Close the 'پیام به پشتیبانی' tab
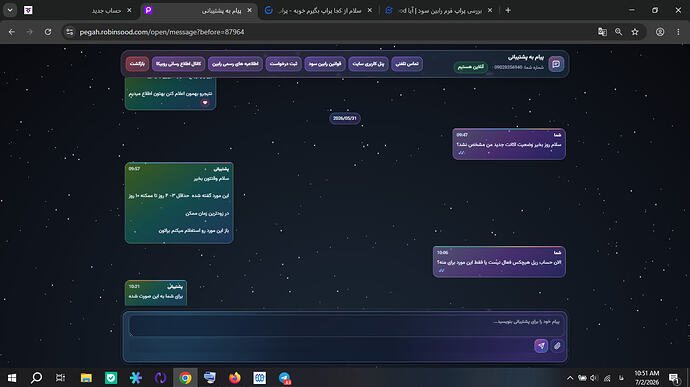 pyautogui.click(x=250, y=10)
